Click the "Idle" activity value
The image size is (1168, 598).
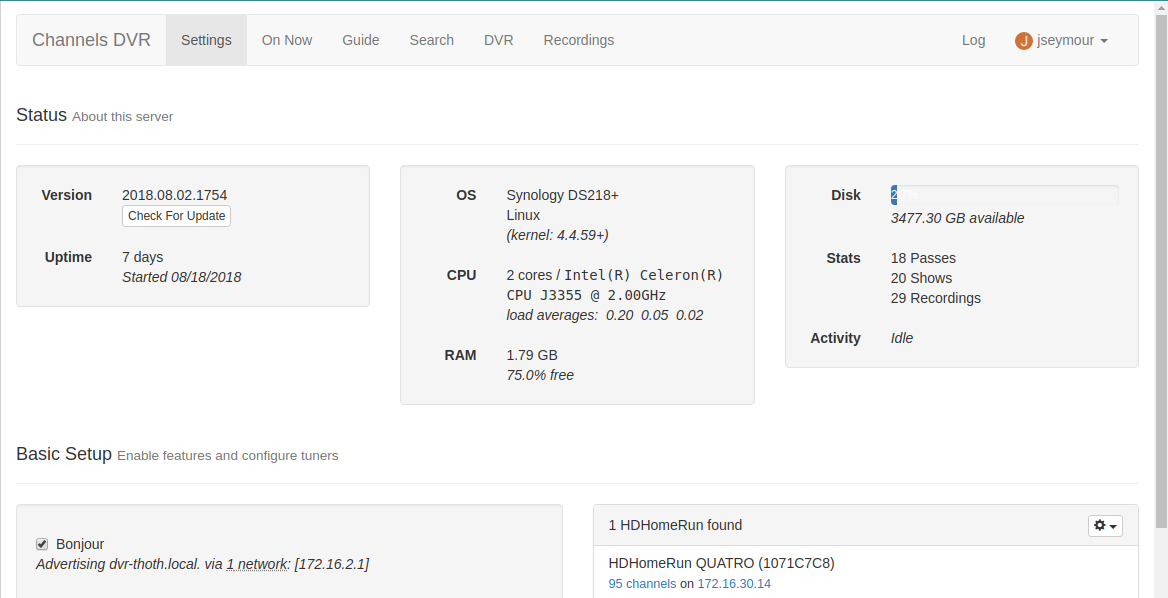[901, 338]
